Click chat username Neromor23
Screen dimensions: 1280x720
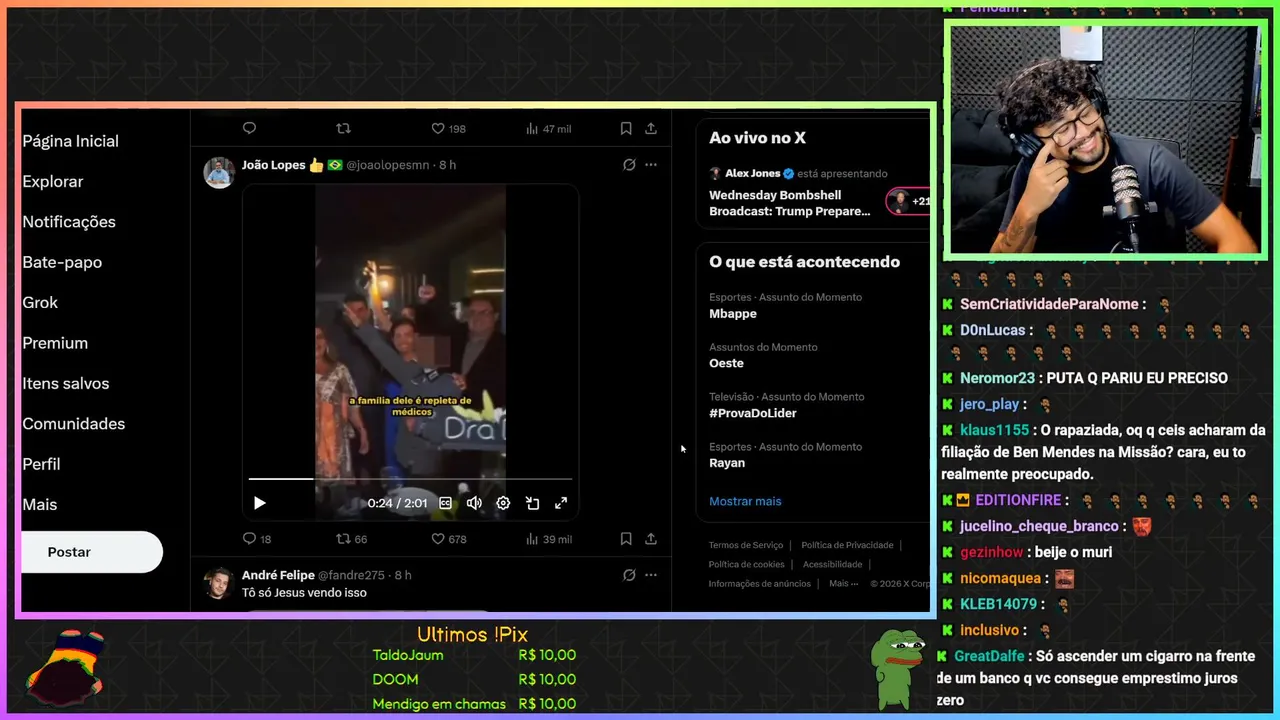997,378
